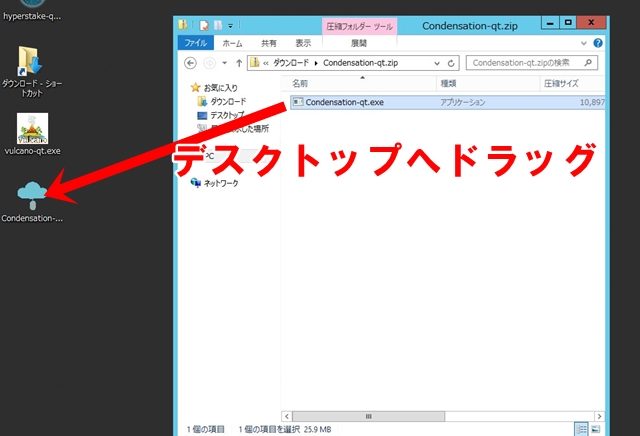The image size is (640, 436).
Task: Click the quick access properties icon
Action: click(x=204, y=26)
